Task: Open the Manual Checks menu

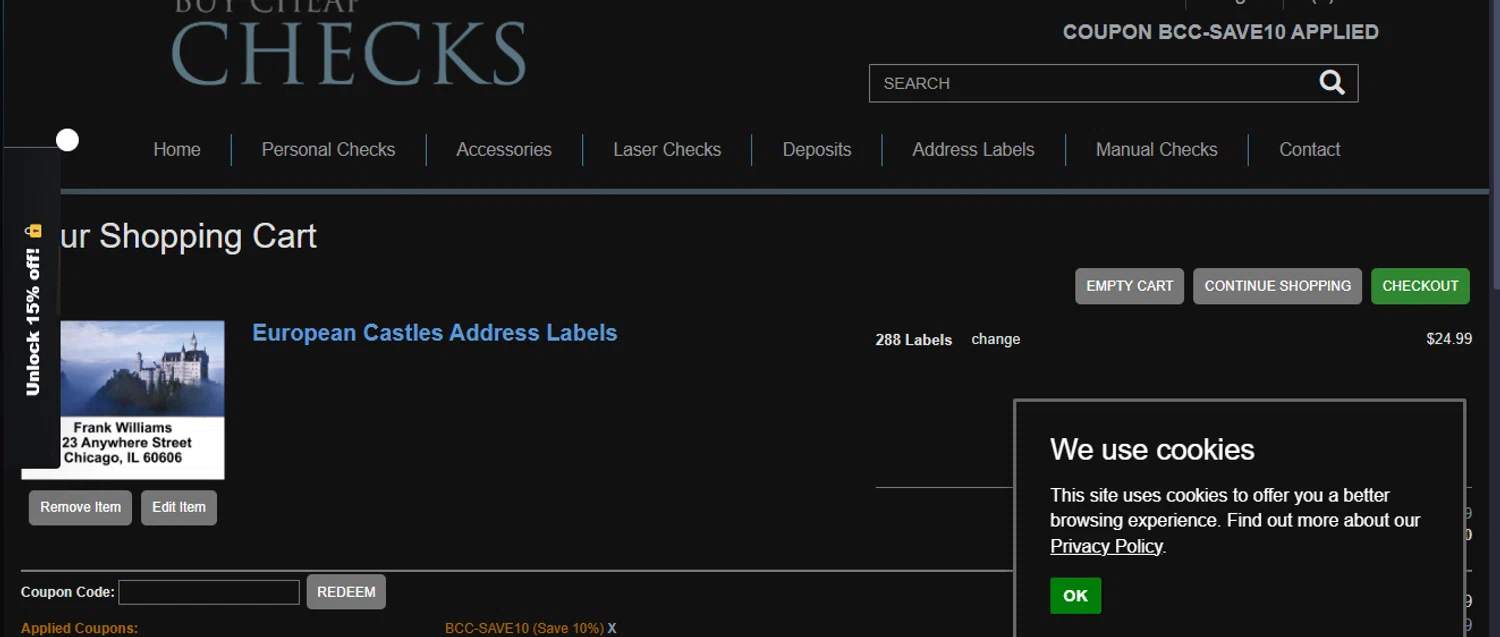Action: pyautogui.click(x=1156, y=150)
